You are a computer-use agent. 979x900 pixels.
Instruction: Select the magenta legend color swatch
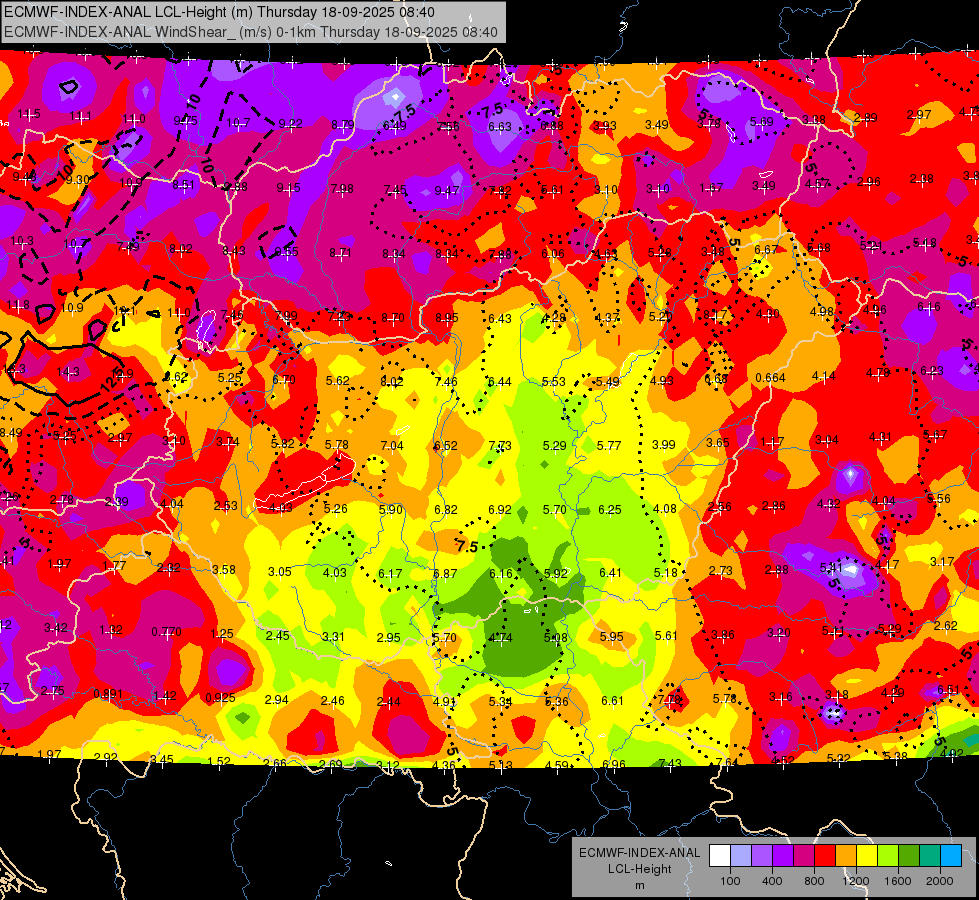(x=804, y=856)
